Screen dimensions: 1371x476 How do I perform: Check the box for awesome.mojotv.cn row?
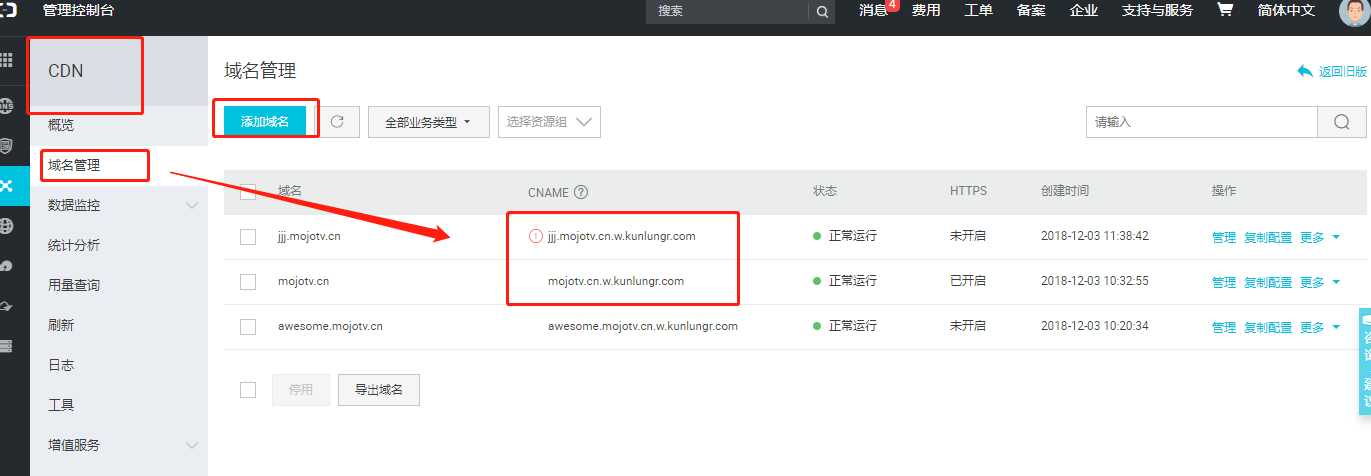pyautogui.click(x=248, y=326)
